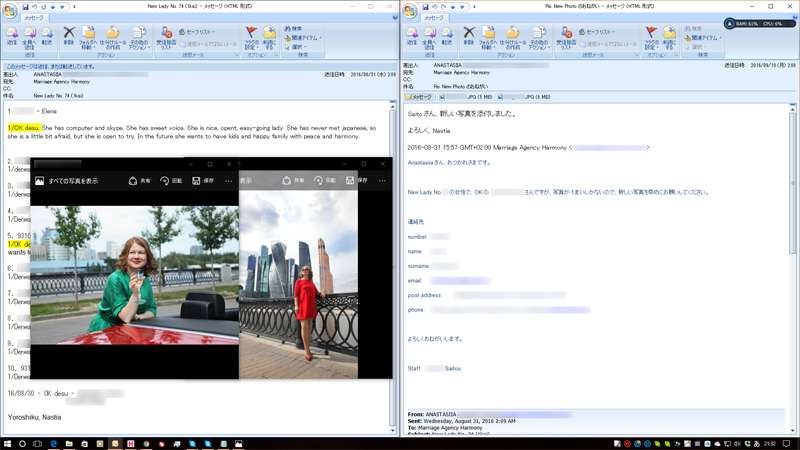Expand Safe Lists dropdown in right window
The height and width of the screenshot is (450, 800).
[x=596, y=32]
